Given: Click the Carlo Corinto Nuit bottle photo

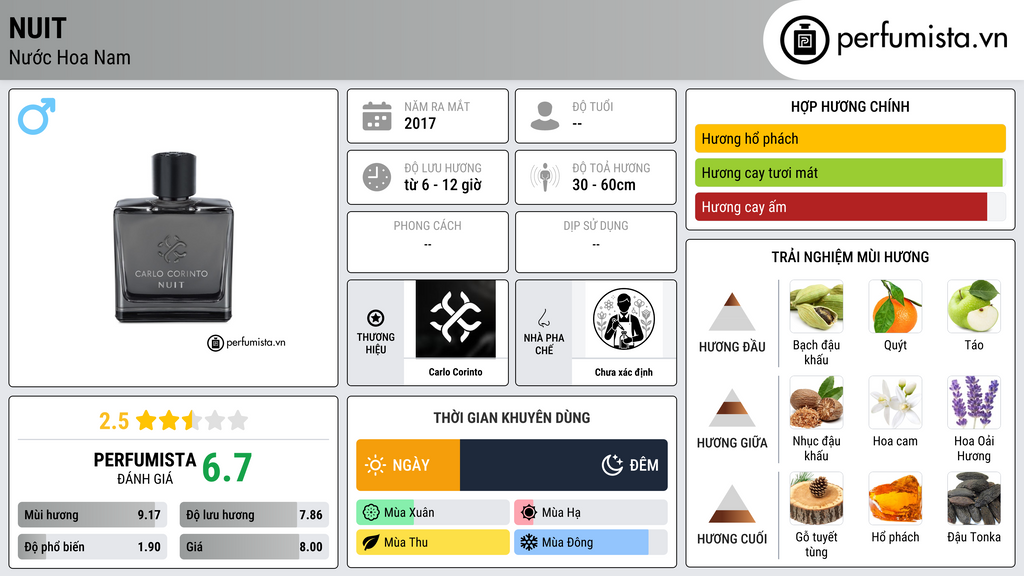Looking at the screenshot, I should (172, 238).
